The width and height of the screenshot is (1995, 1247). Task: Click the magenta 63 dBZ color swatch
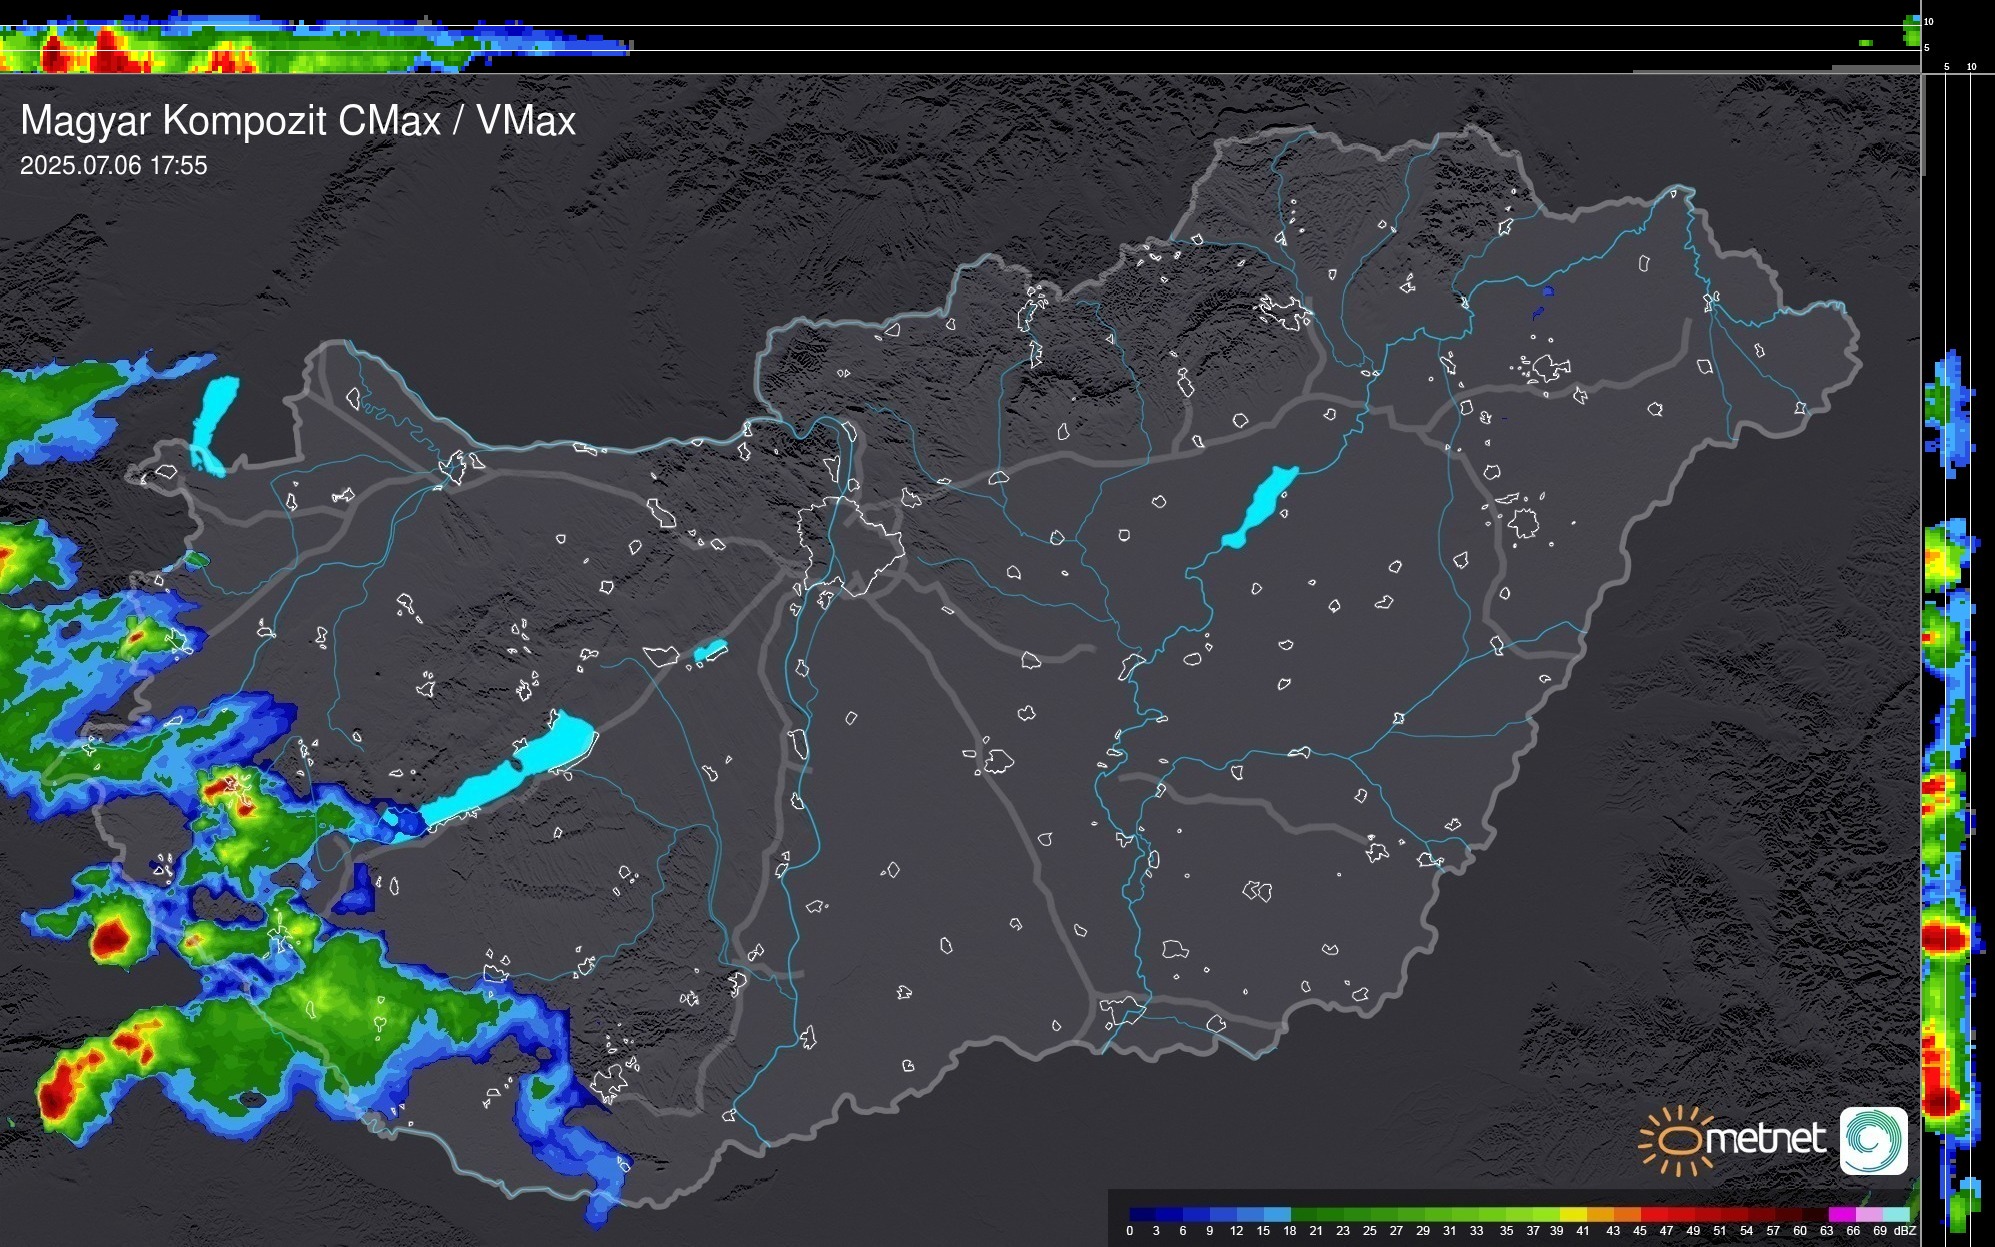1840,1214
